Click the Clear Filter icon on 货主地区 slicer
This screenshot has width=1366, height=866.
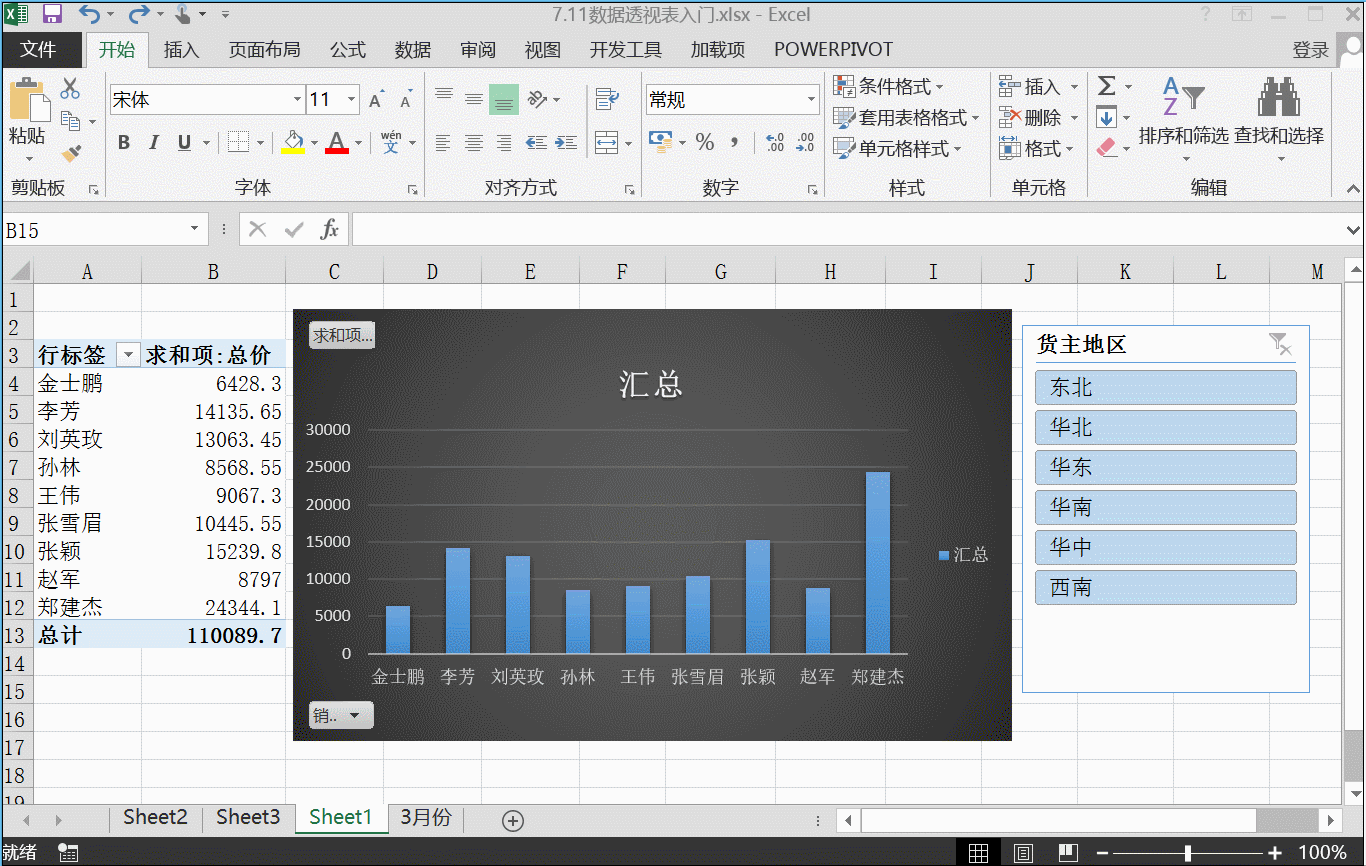pos(1280,345)
